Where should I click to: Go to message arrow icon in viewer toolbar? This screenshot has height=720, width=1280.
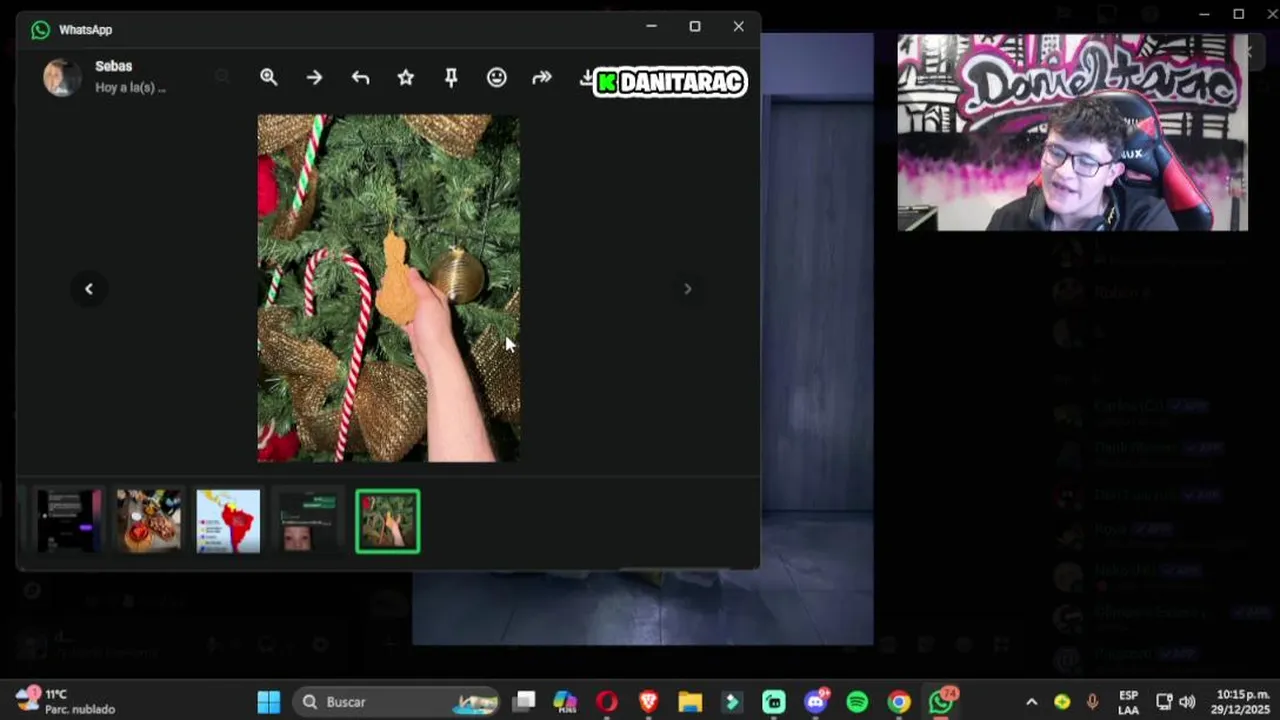314,77
